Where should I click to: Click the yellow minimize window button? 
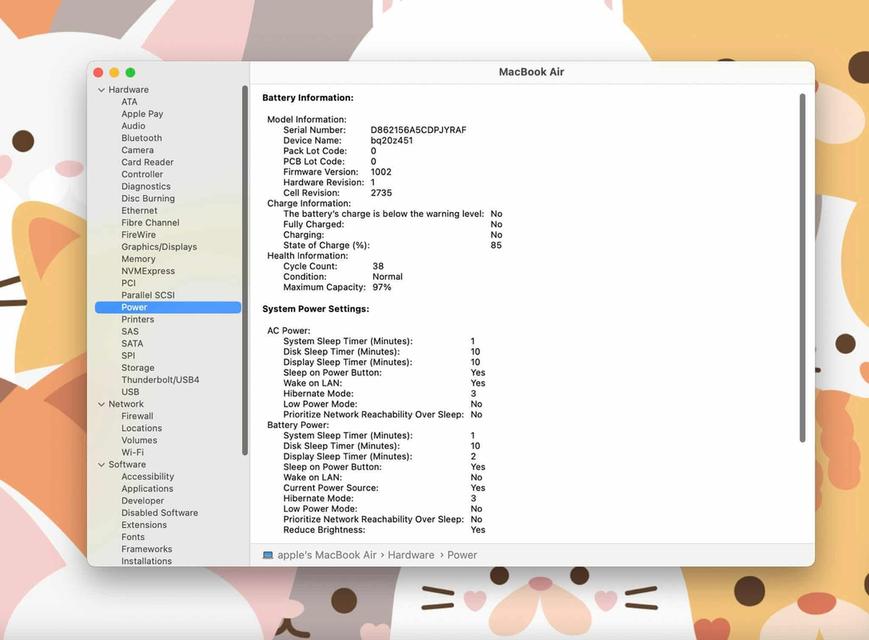tap(114, 73)
